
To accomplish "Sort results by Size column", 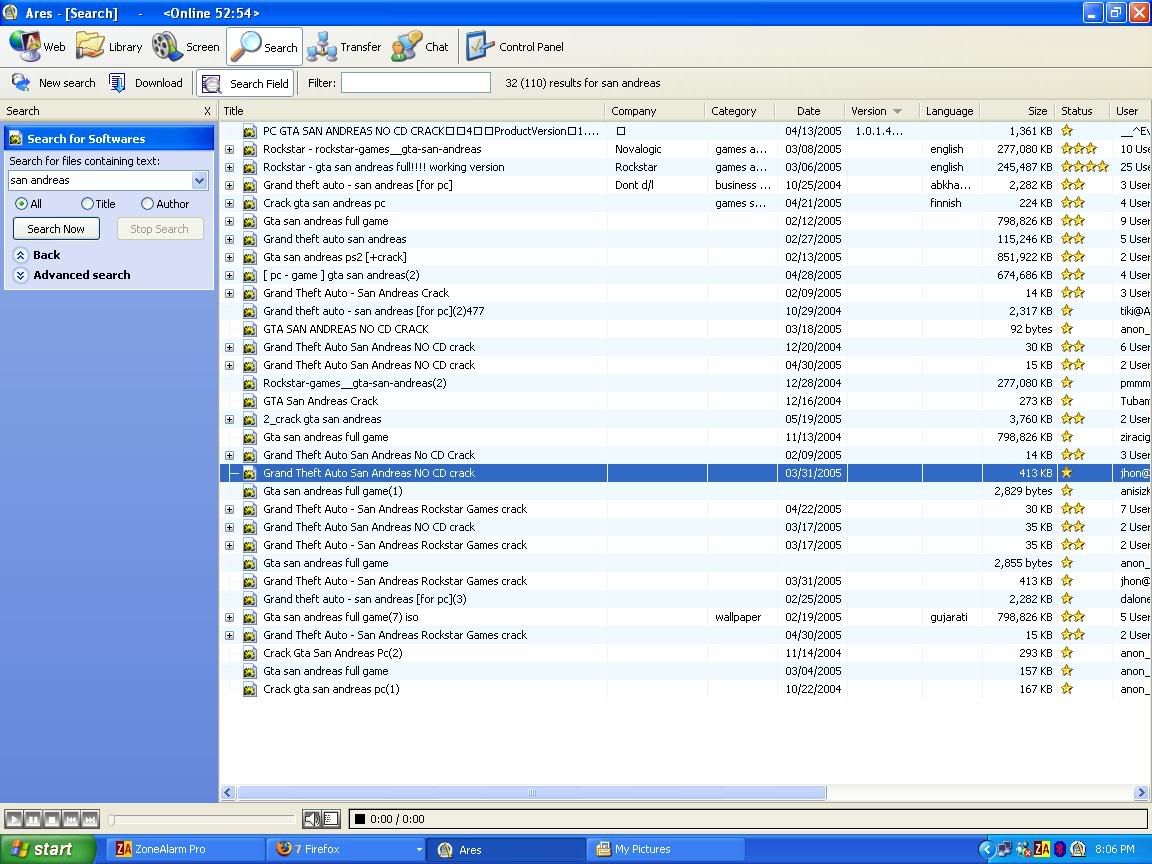I will coord(1018,111).
